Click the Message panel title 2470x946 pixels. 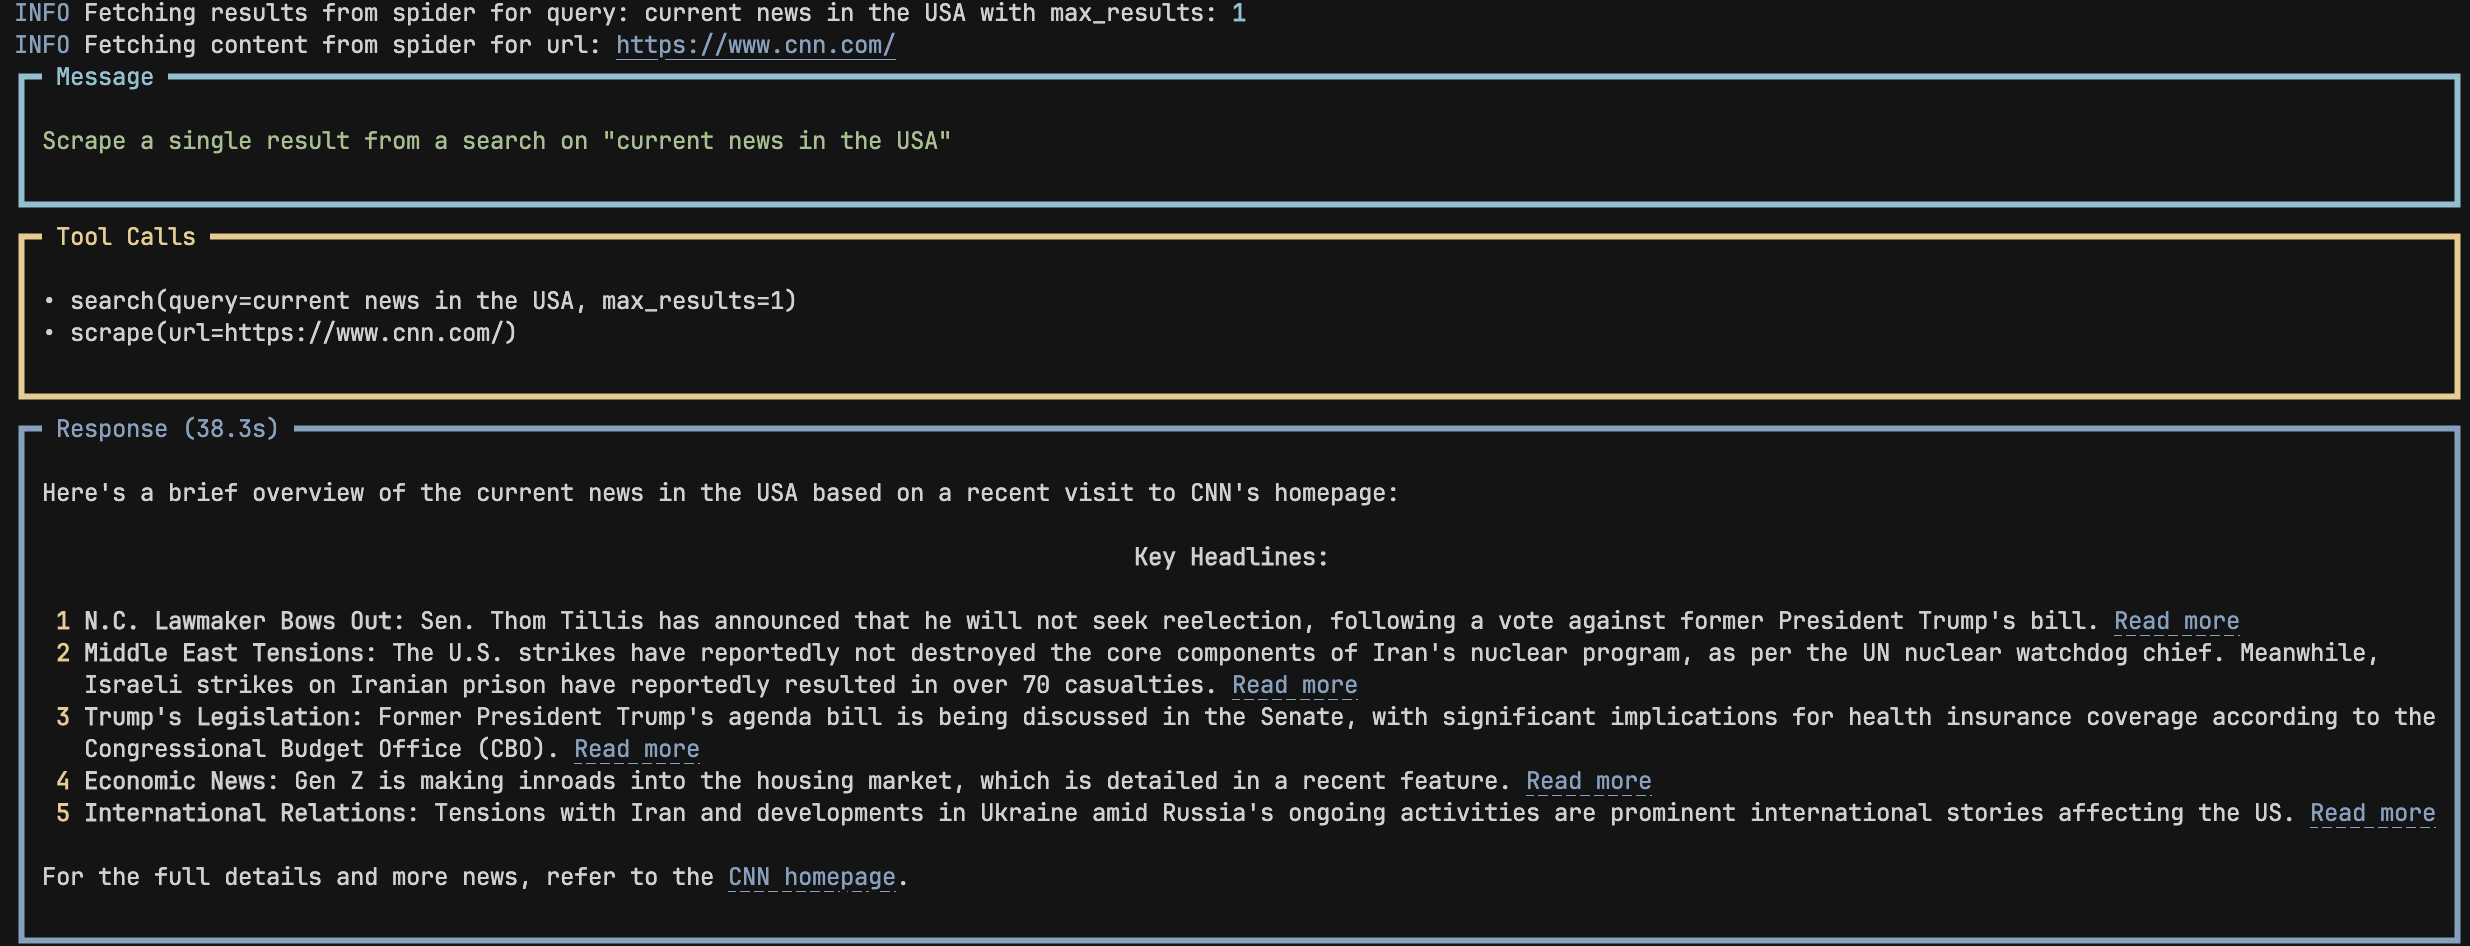click(105, 77)
